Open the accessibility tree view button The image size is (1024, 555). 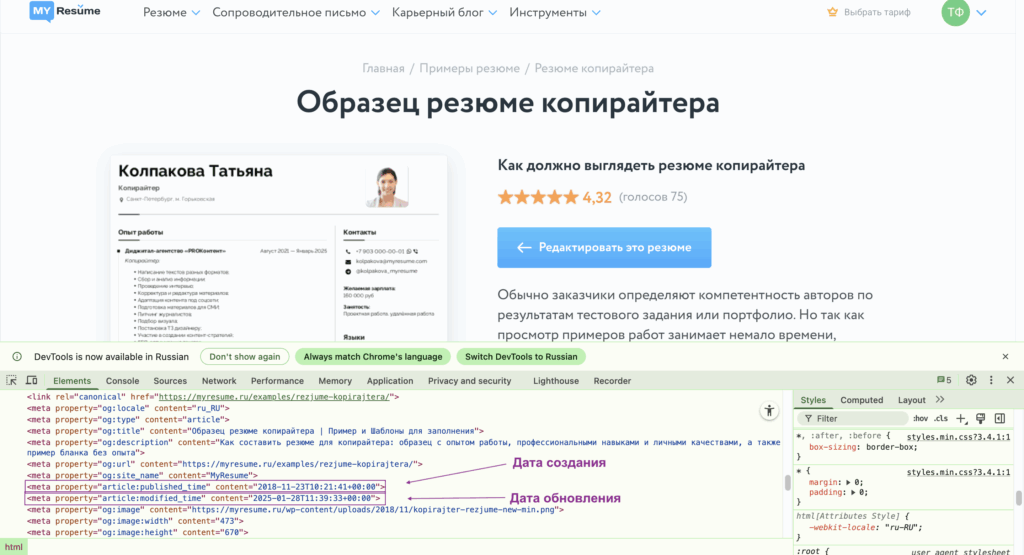(769, 411)
